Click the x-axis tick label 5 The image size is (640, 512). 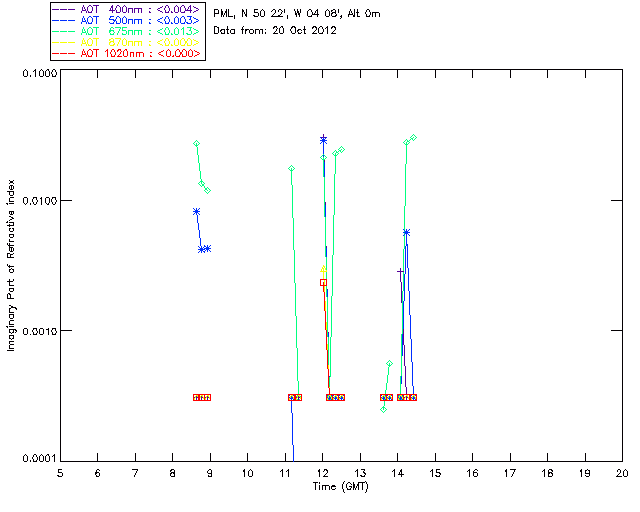60,473
